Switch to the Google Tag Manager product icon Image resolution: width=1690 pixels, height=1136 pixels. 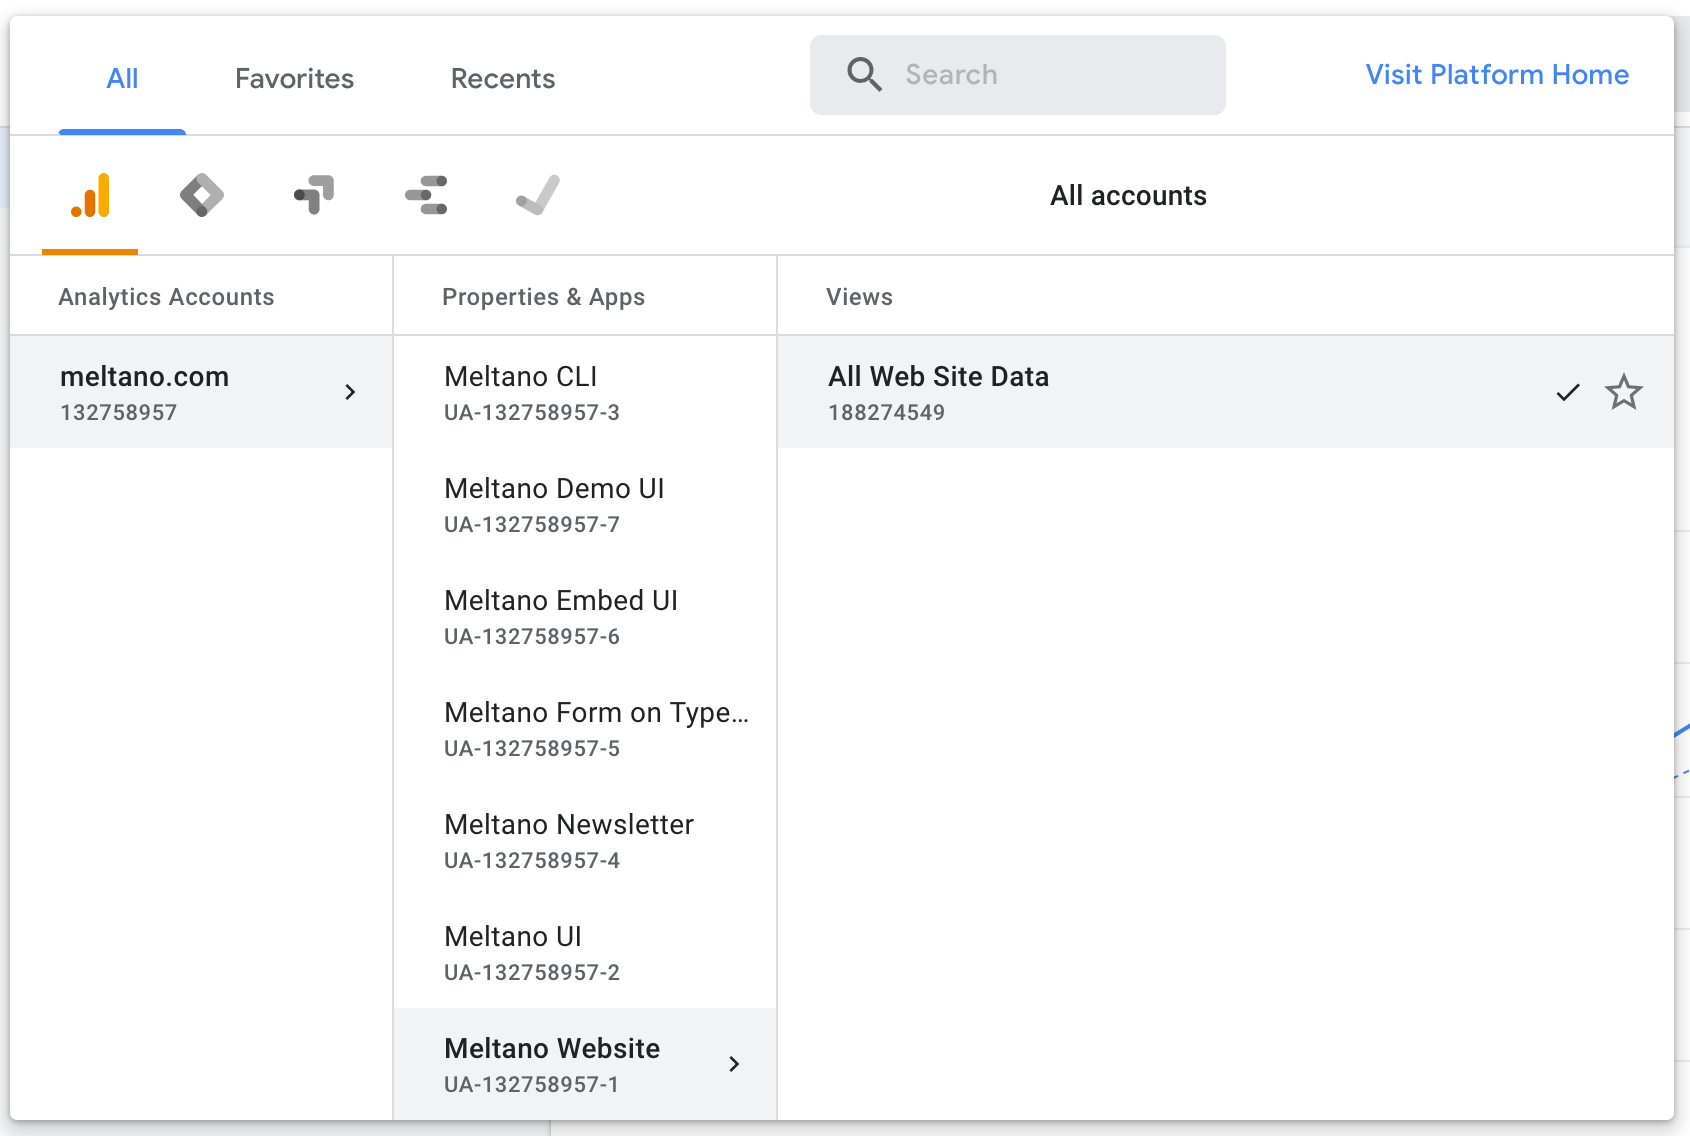(x=201, y=195)
